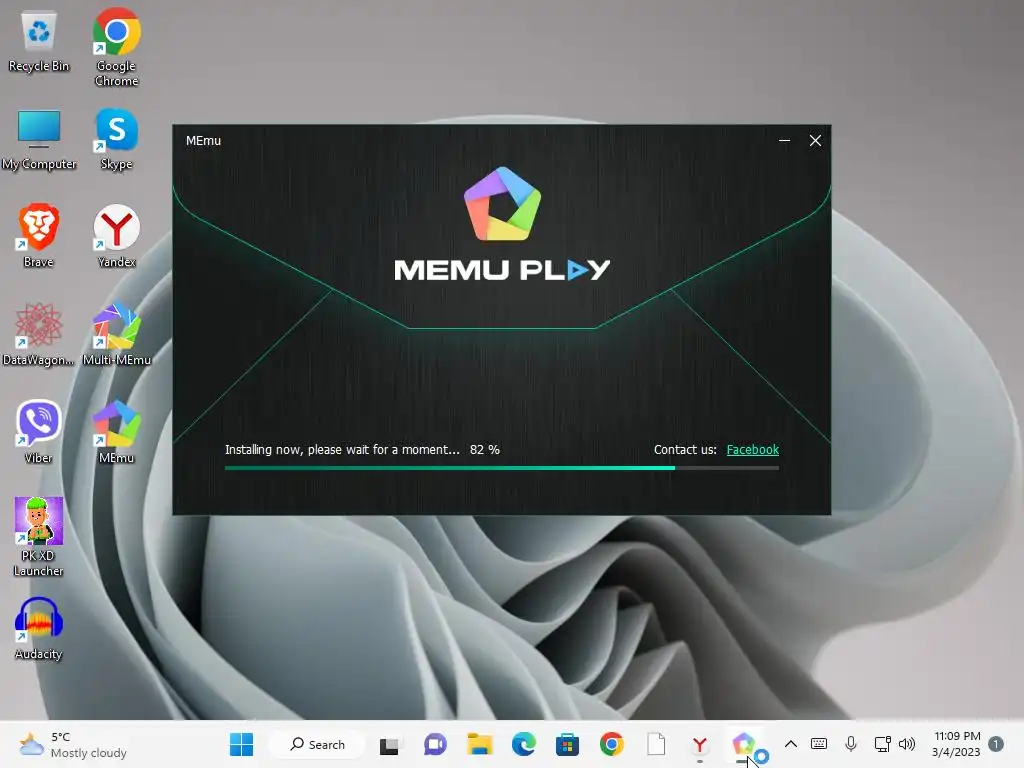The width and height of the screenshot is (1024, 768).
Task: Click the MEmu installer taskbar icon
Action: click(x=744, y=744)
